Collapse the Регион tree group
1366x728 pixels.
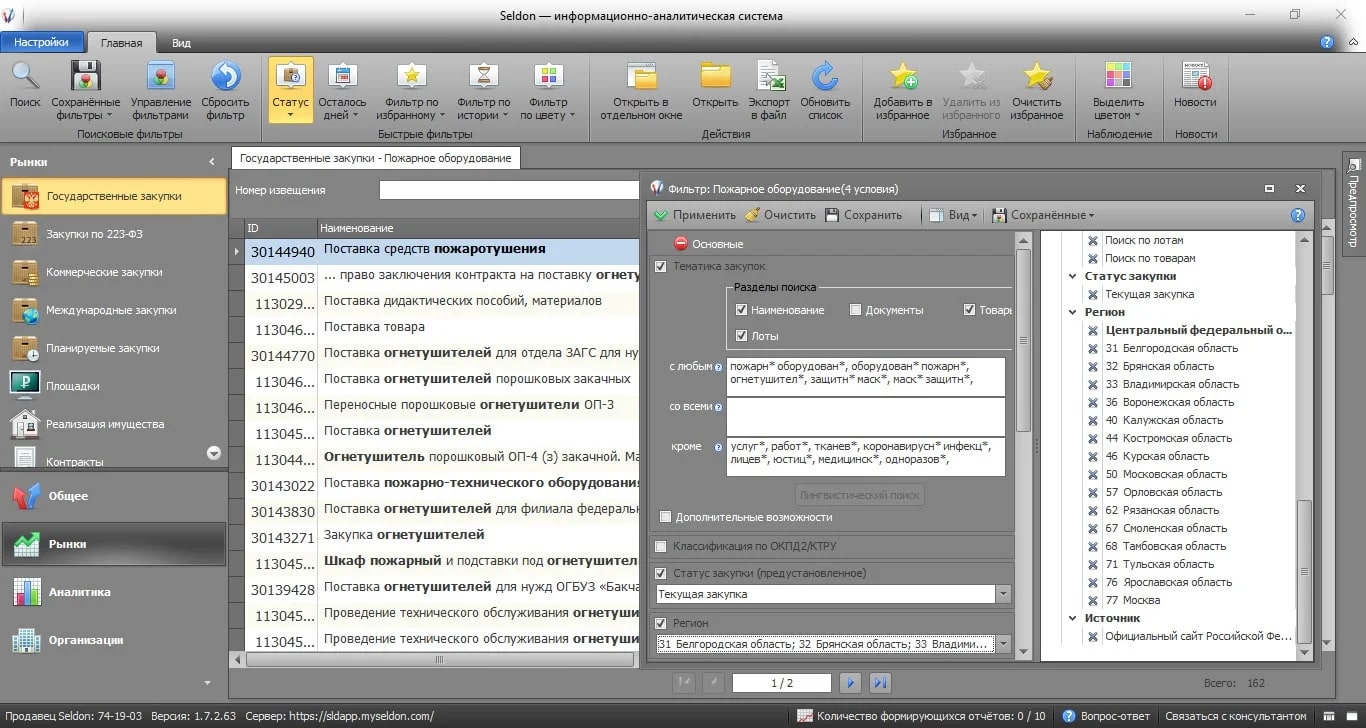pyautogui.click(x=1075, y=312)
